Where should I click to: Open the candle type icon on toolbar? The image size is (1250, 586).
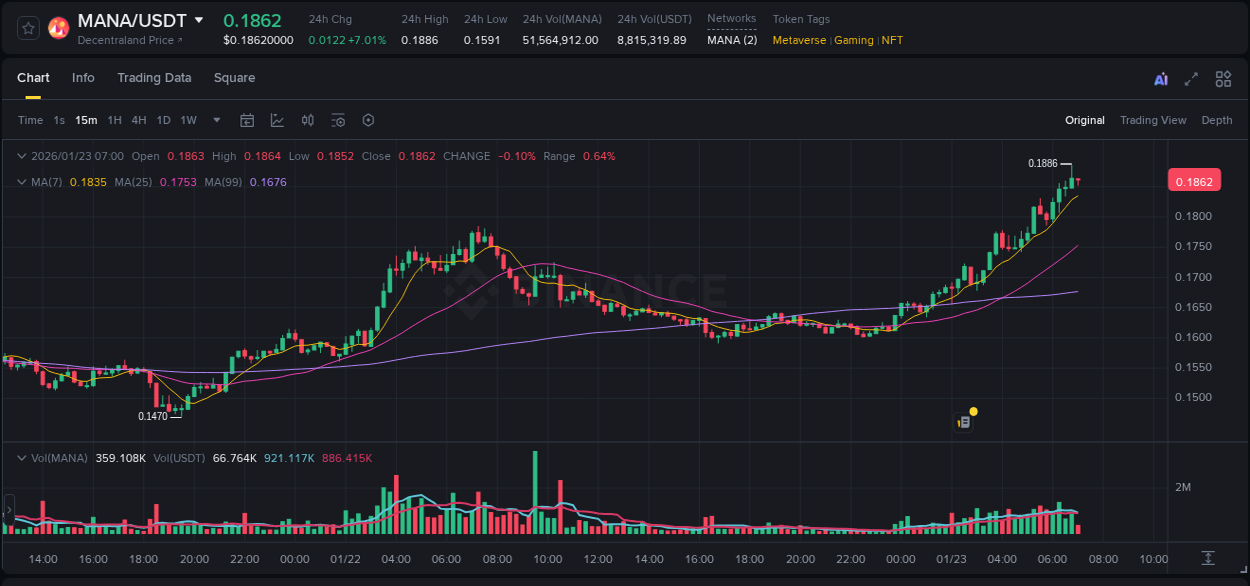pyautogui.click(x=307, y=120)
